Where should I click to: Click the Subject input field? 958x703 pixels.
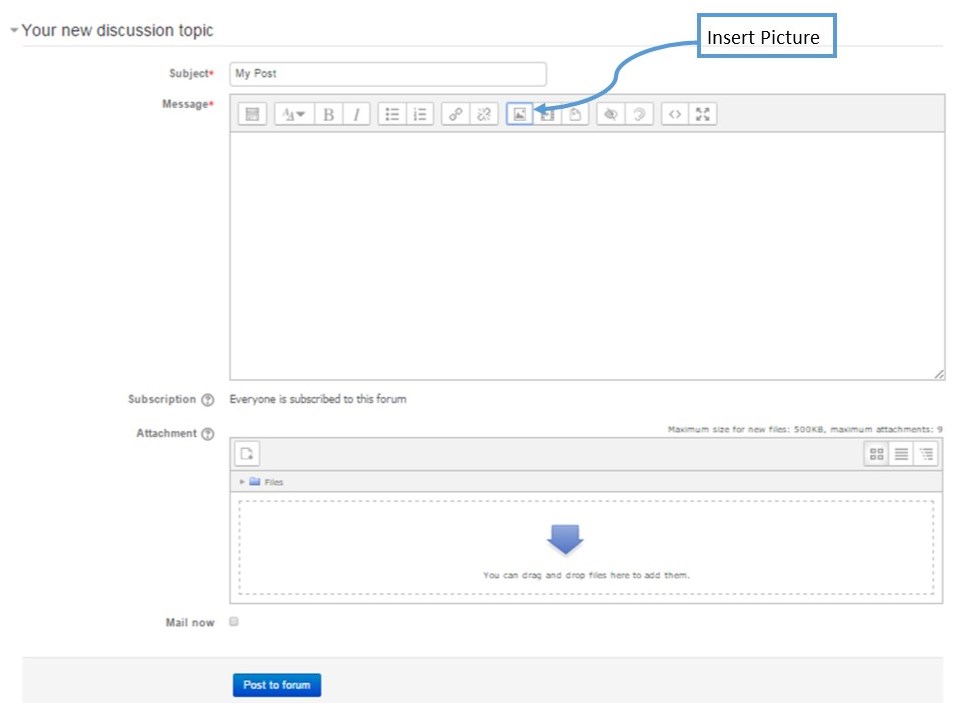pos(388,74)
